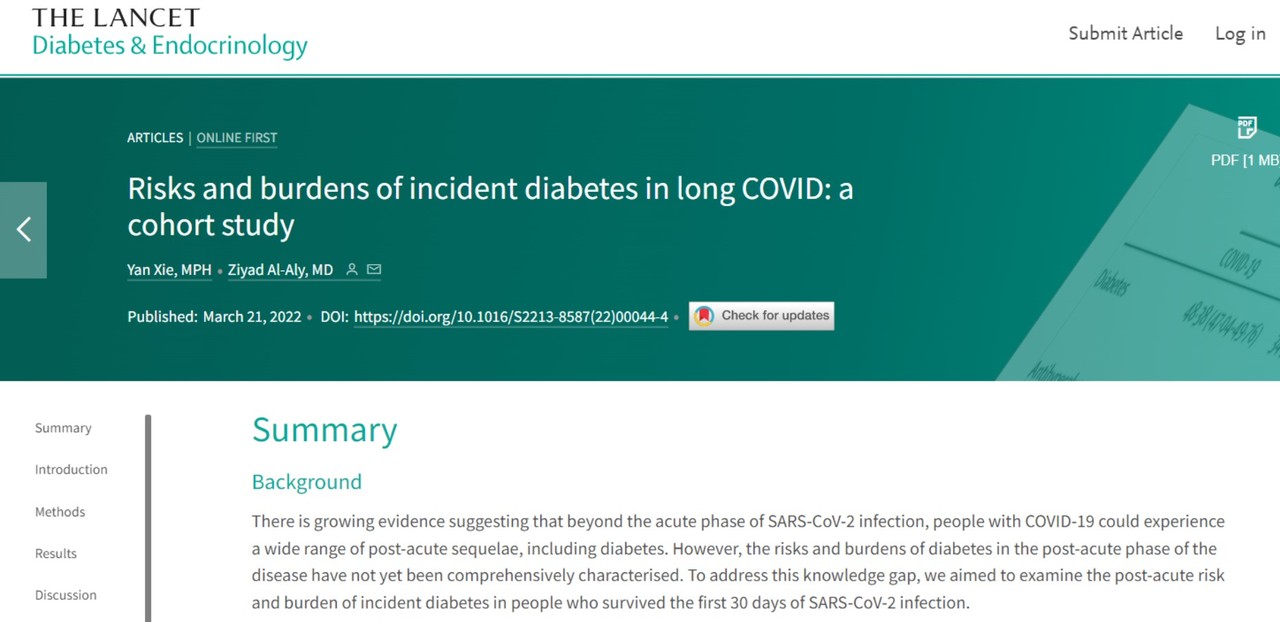
Task: Click the author profile person icon
Action: 351,270
